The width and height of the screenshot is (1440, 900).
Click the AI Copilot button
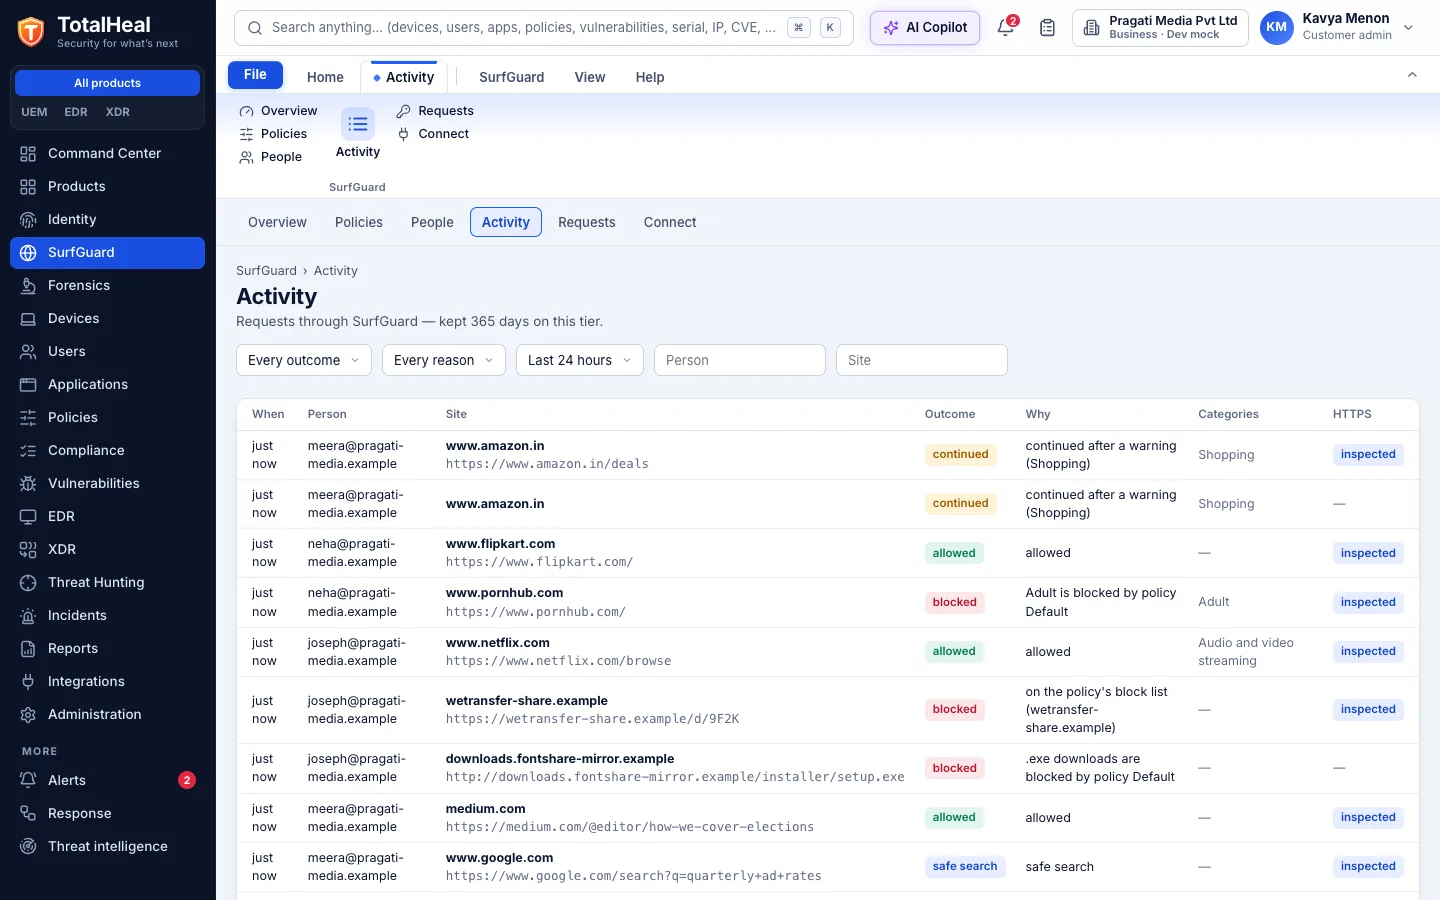click(x=925, y=28)
